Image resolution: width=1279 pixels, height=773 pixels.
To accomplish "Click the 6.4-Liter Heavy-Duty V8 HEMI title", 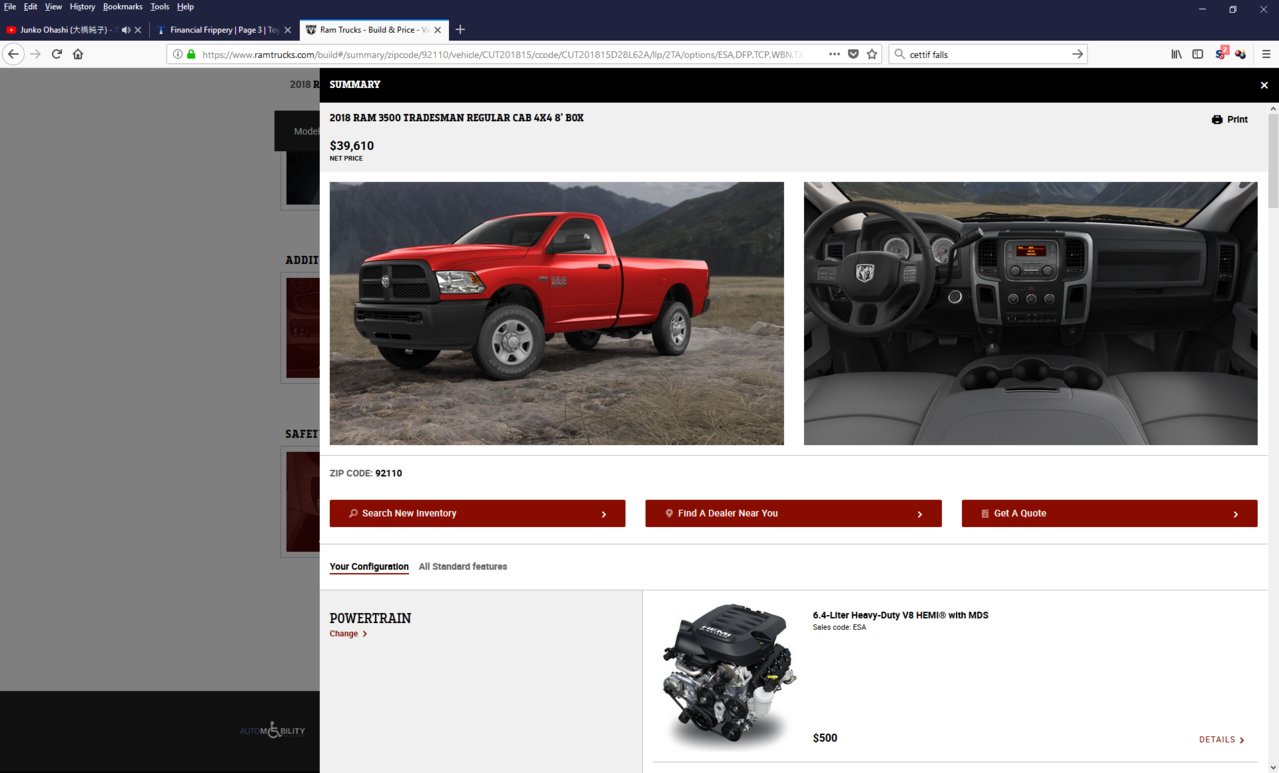I will (x=900, y=615).
